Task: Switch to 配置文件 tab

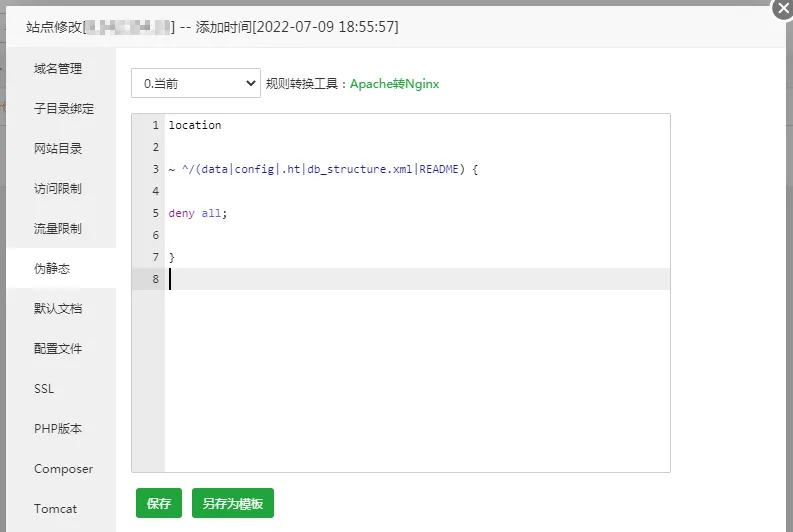Action: click(x=58, y=349)
